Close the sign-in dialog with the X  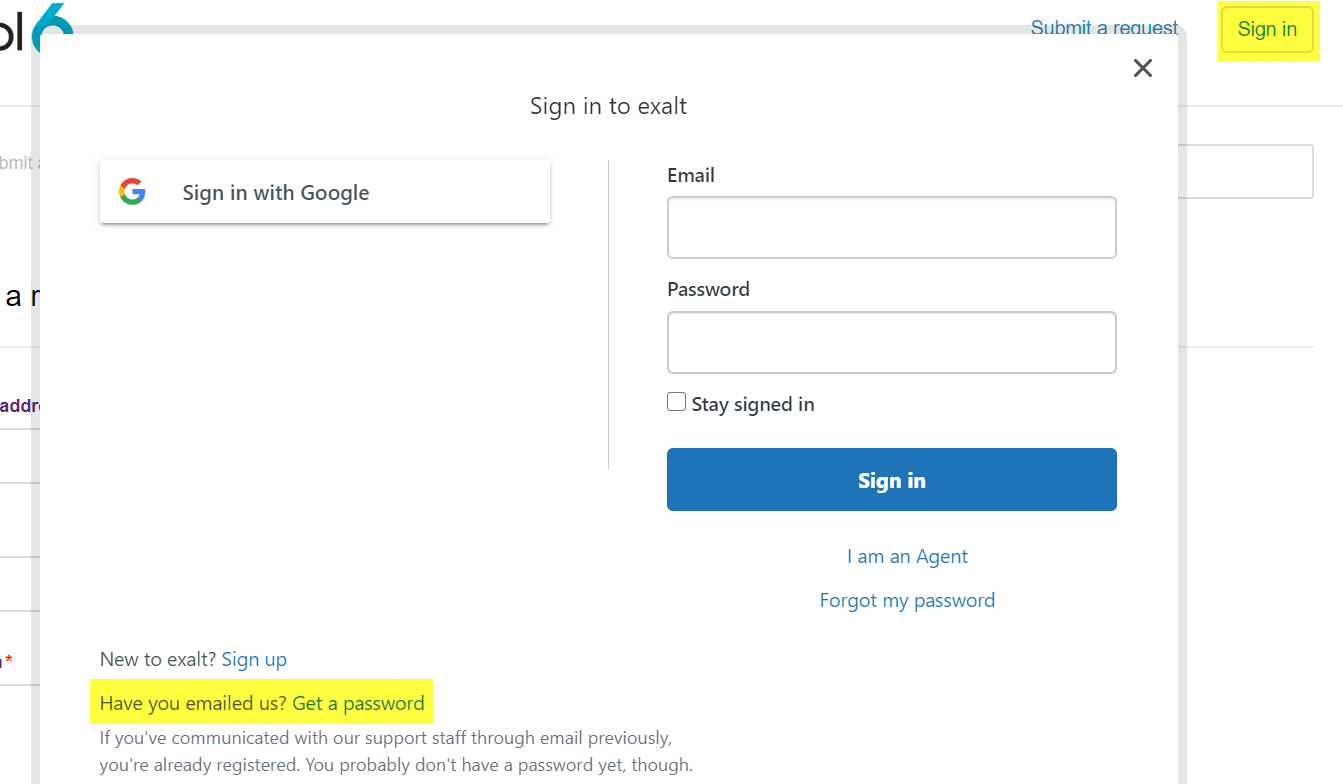point(1143,68)
